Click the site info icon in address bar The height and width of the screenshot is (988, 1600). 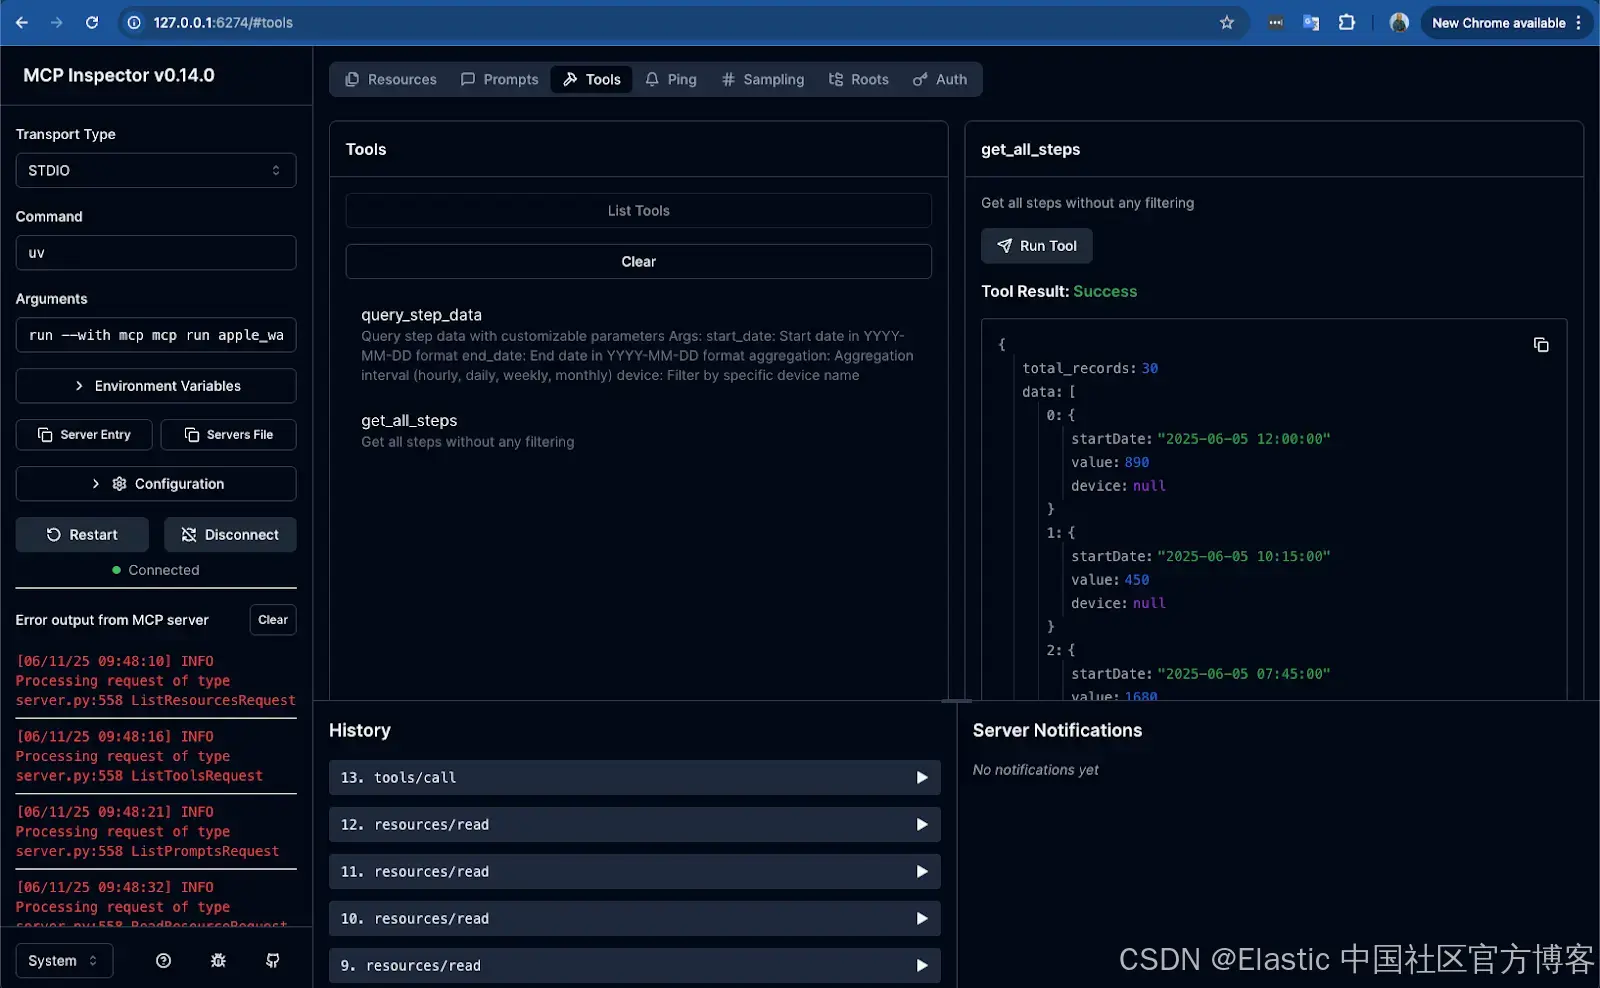click(x=134, y=22)
